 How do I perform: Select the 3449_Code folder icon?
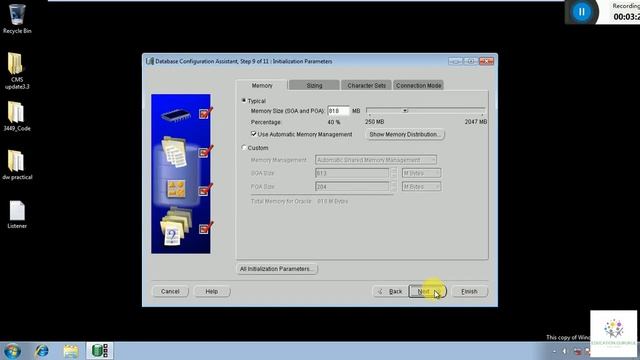tap(17, 116)
